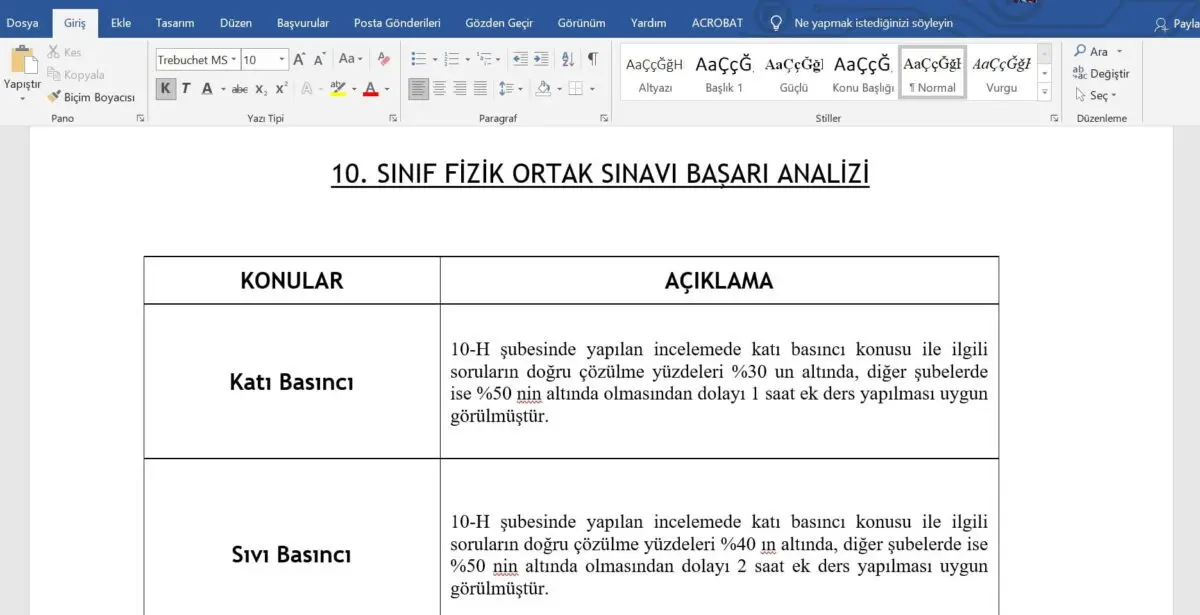Expand the styles gallery more arrow
The image size is (1200, 615).
tap(1045, 92)
